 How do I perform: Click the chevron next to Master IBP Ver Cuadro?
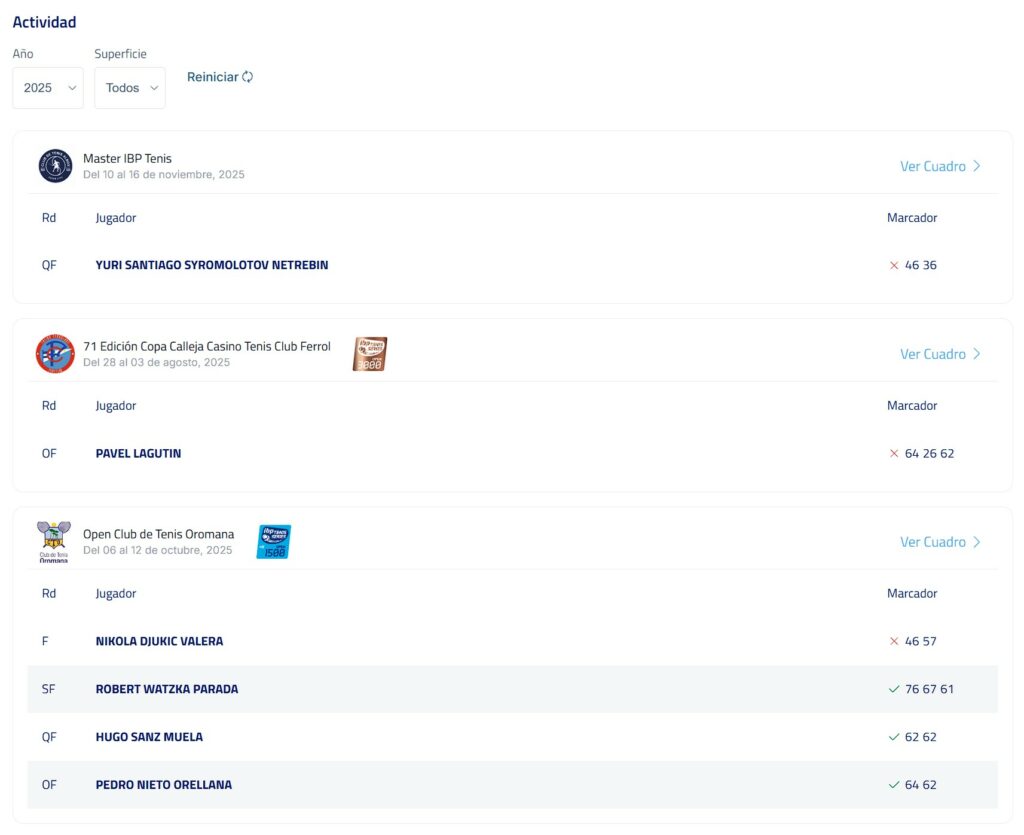pyautogui.click(x=977, y=167)
